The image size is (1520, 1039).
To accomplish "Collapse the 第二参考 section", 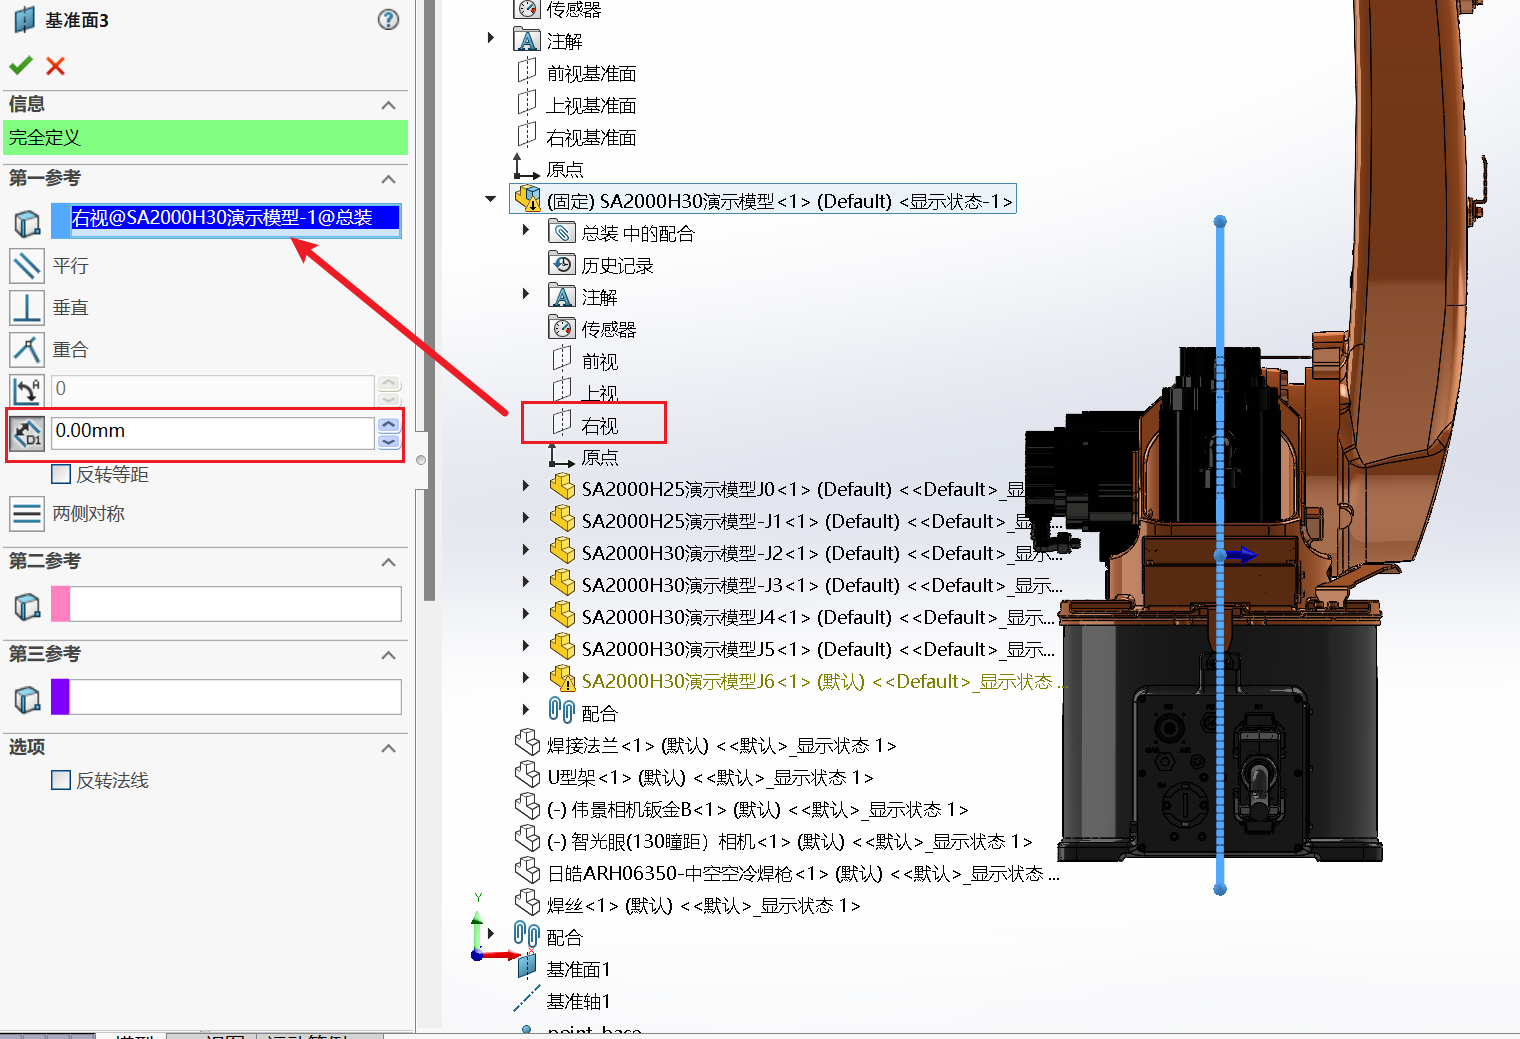I will (389, 562).
